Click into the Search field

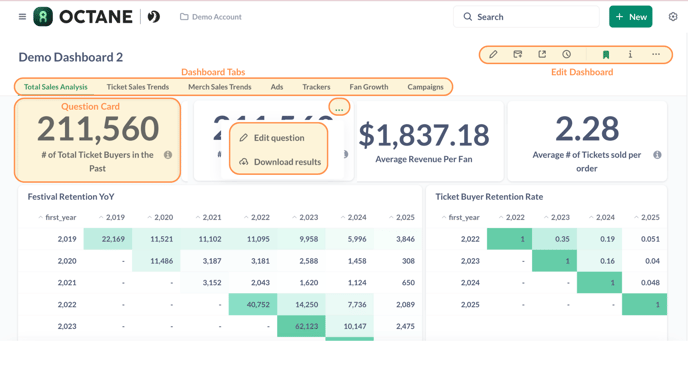click(526, 17)
